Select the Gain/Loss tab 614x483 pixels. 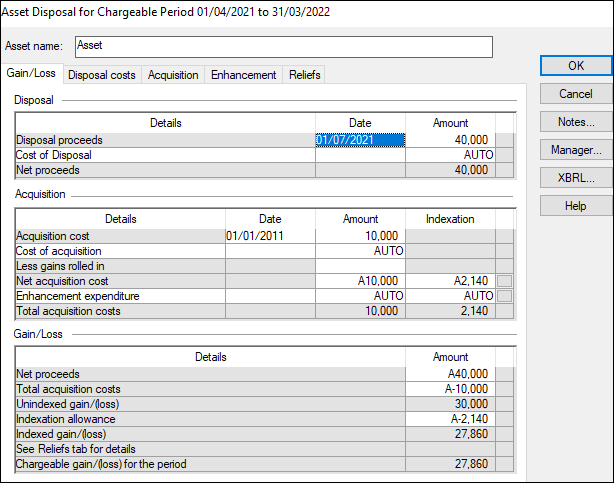point(31,75)
